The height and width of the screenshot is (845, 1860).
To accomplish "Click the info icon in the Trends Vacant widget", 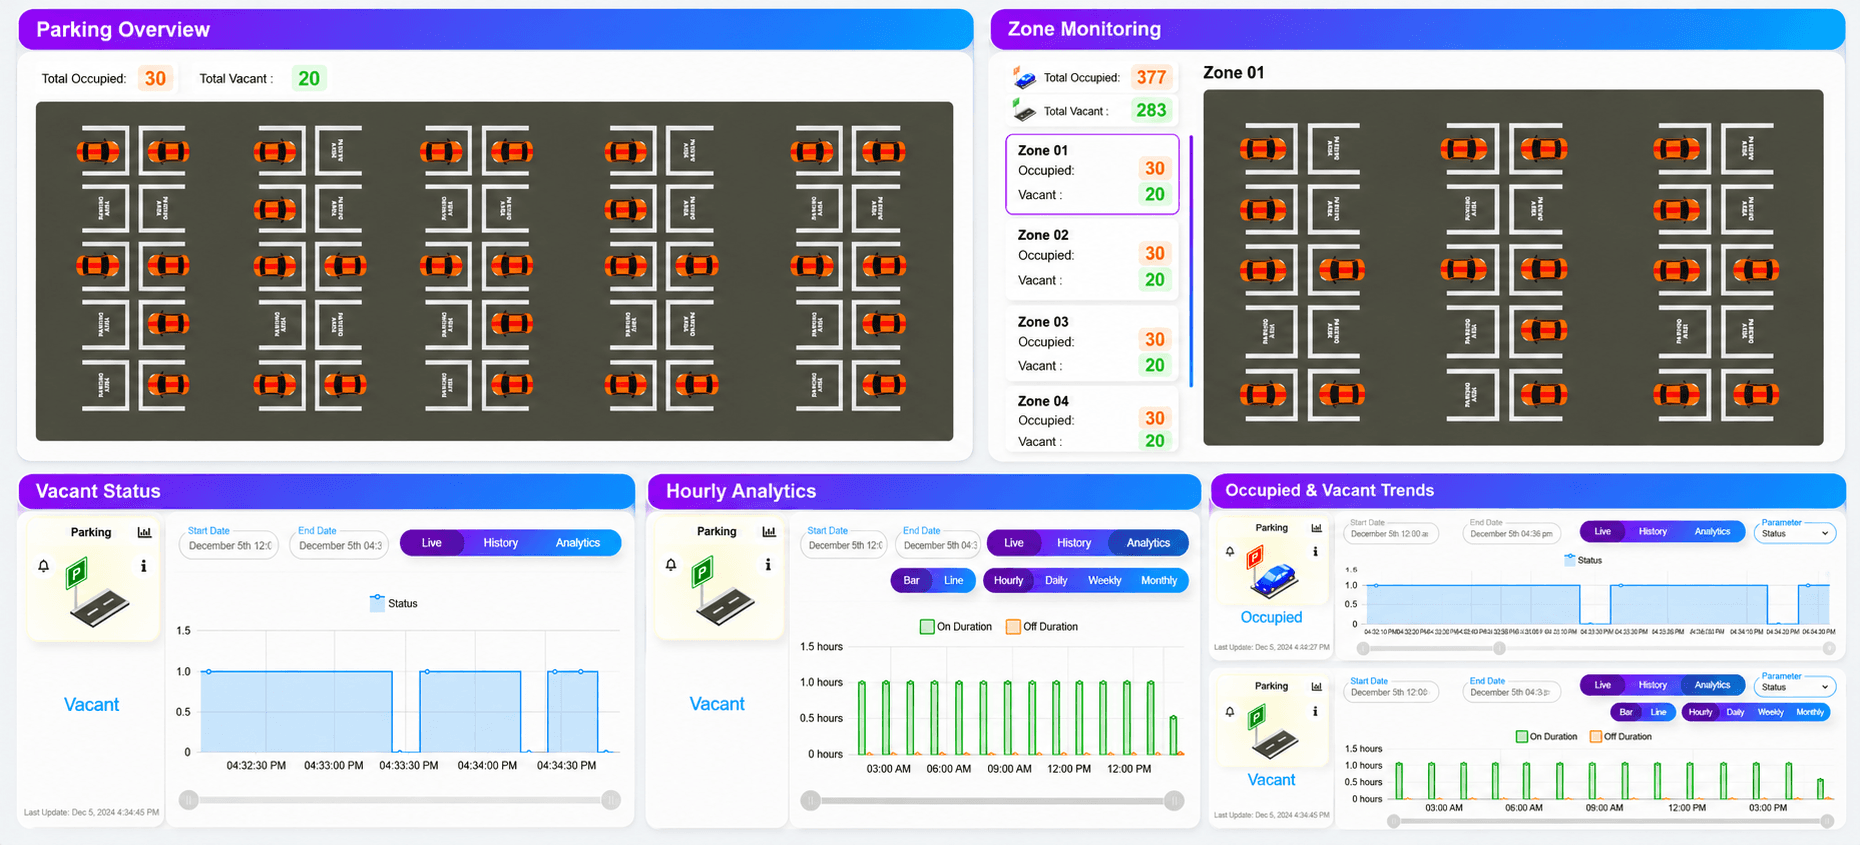I will click(x=1315, y=712).
